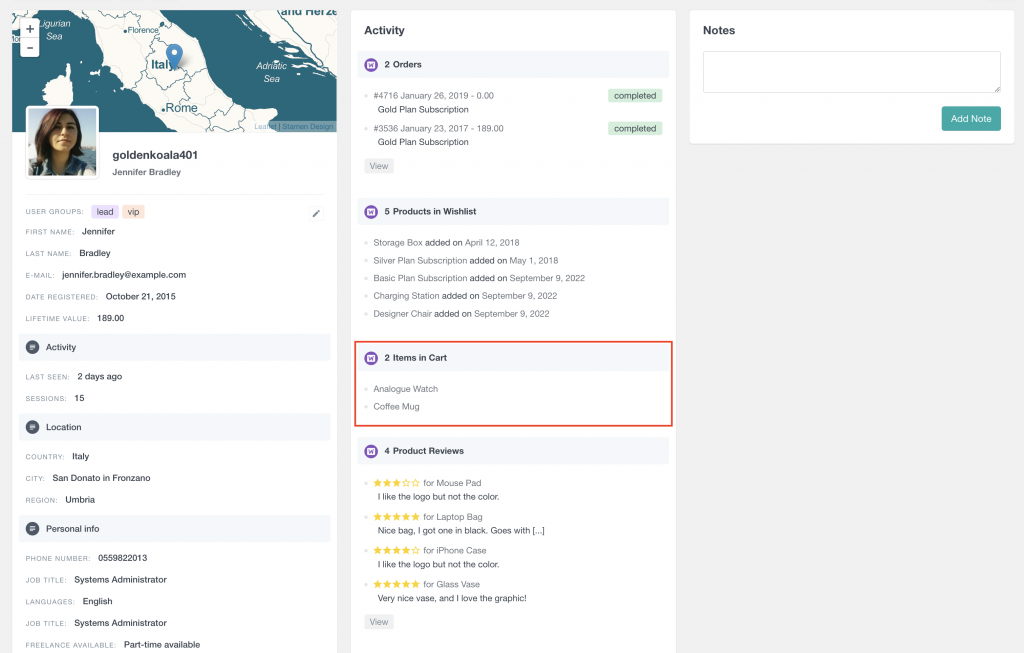The image size is (1024, 653).
Task: Click the Personal info section icon
Action: click(31, 528)
